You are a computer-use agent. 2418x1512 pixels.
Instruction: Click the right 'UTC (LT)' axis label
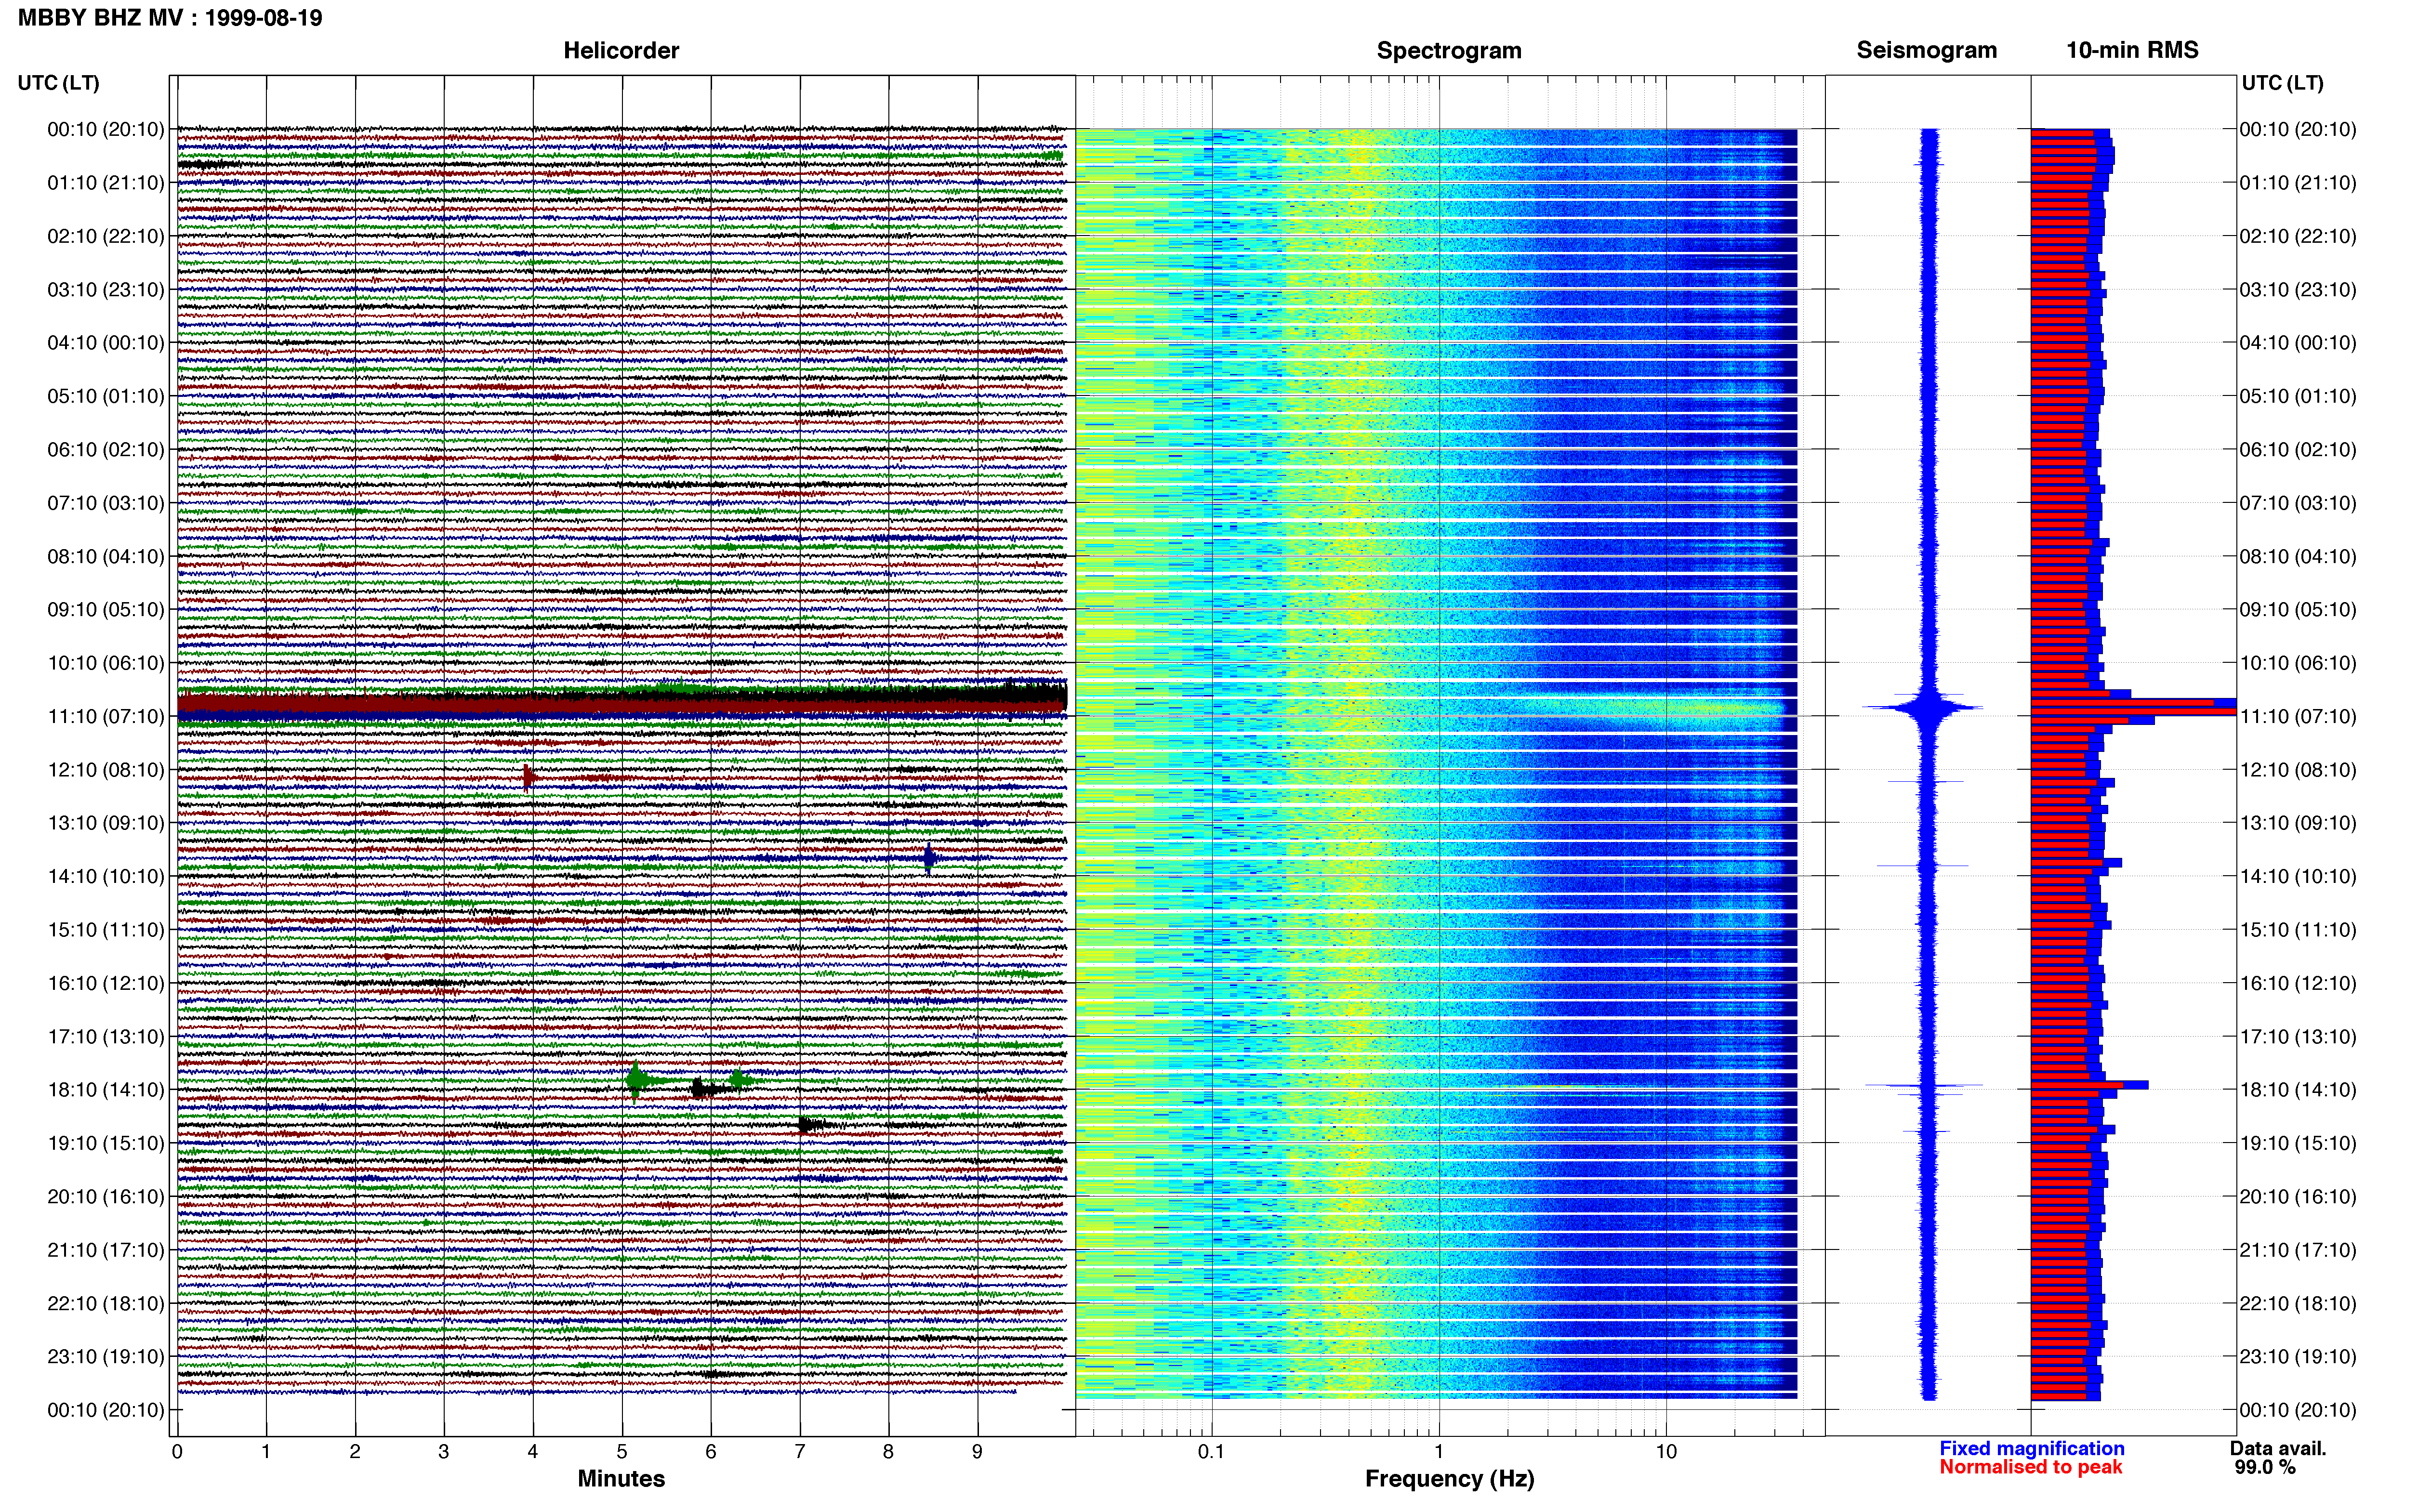(2282, 83)
